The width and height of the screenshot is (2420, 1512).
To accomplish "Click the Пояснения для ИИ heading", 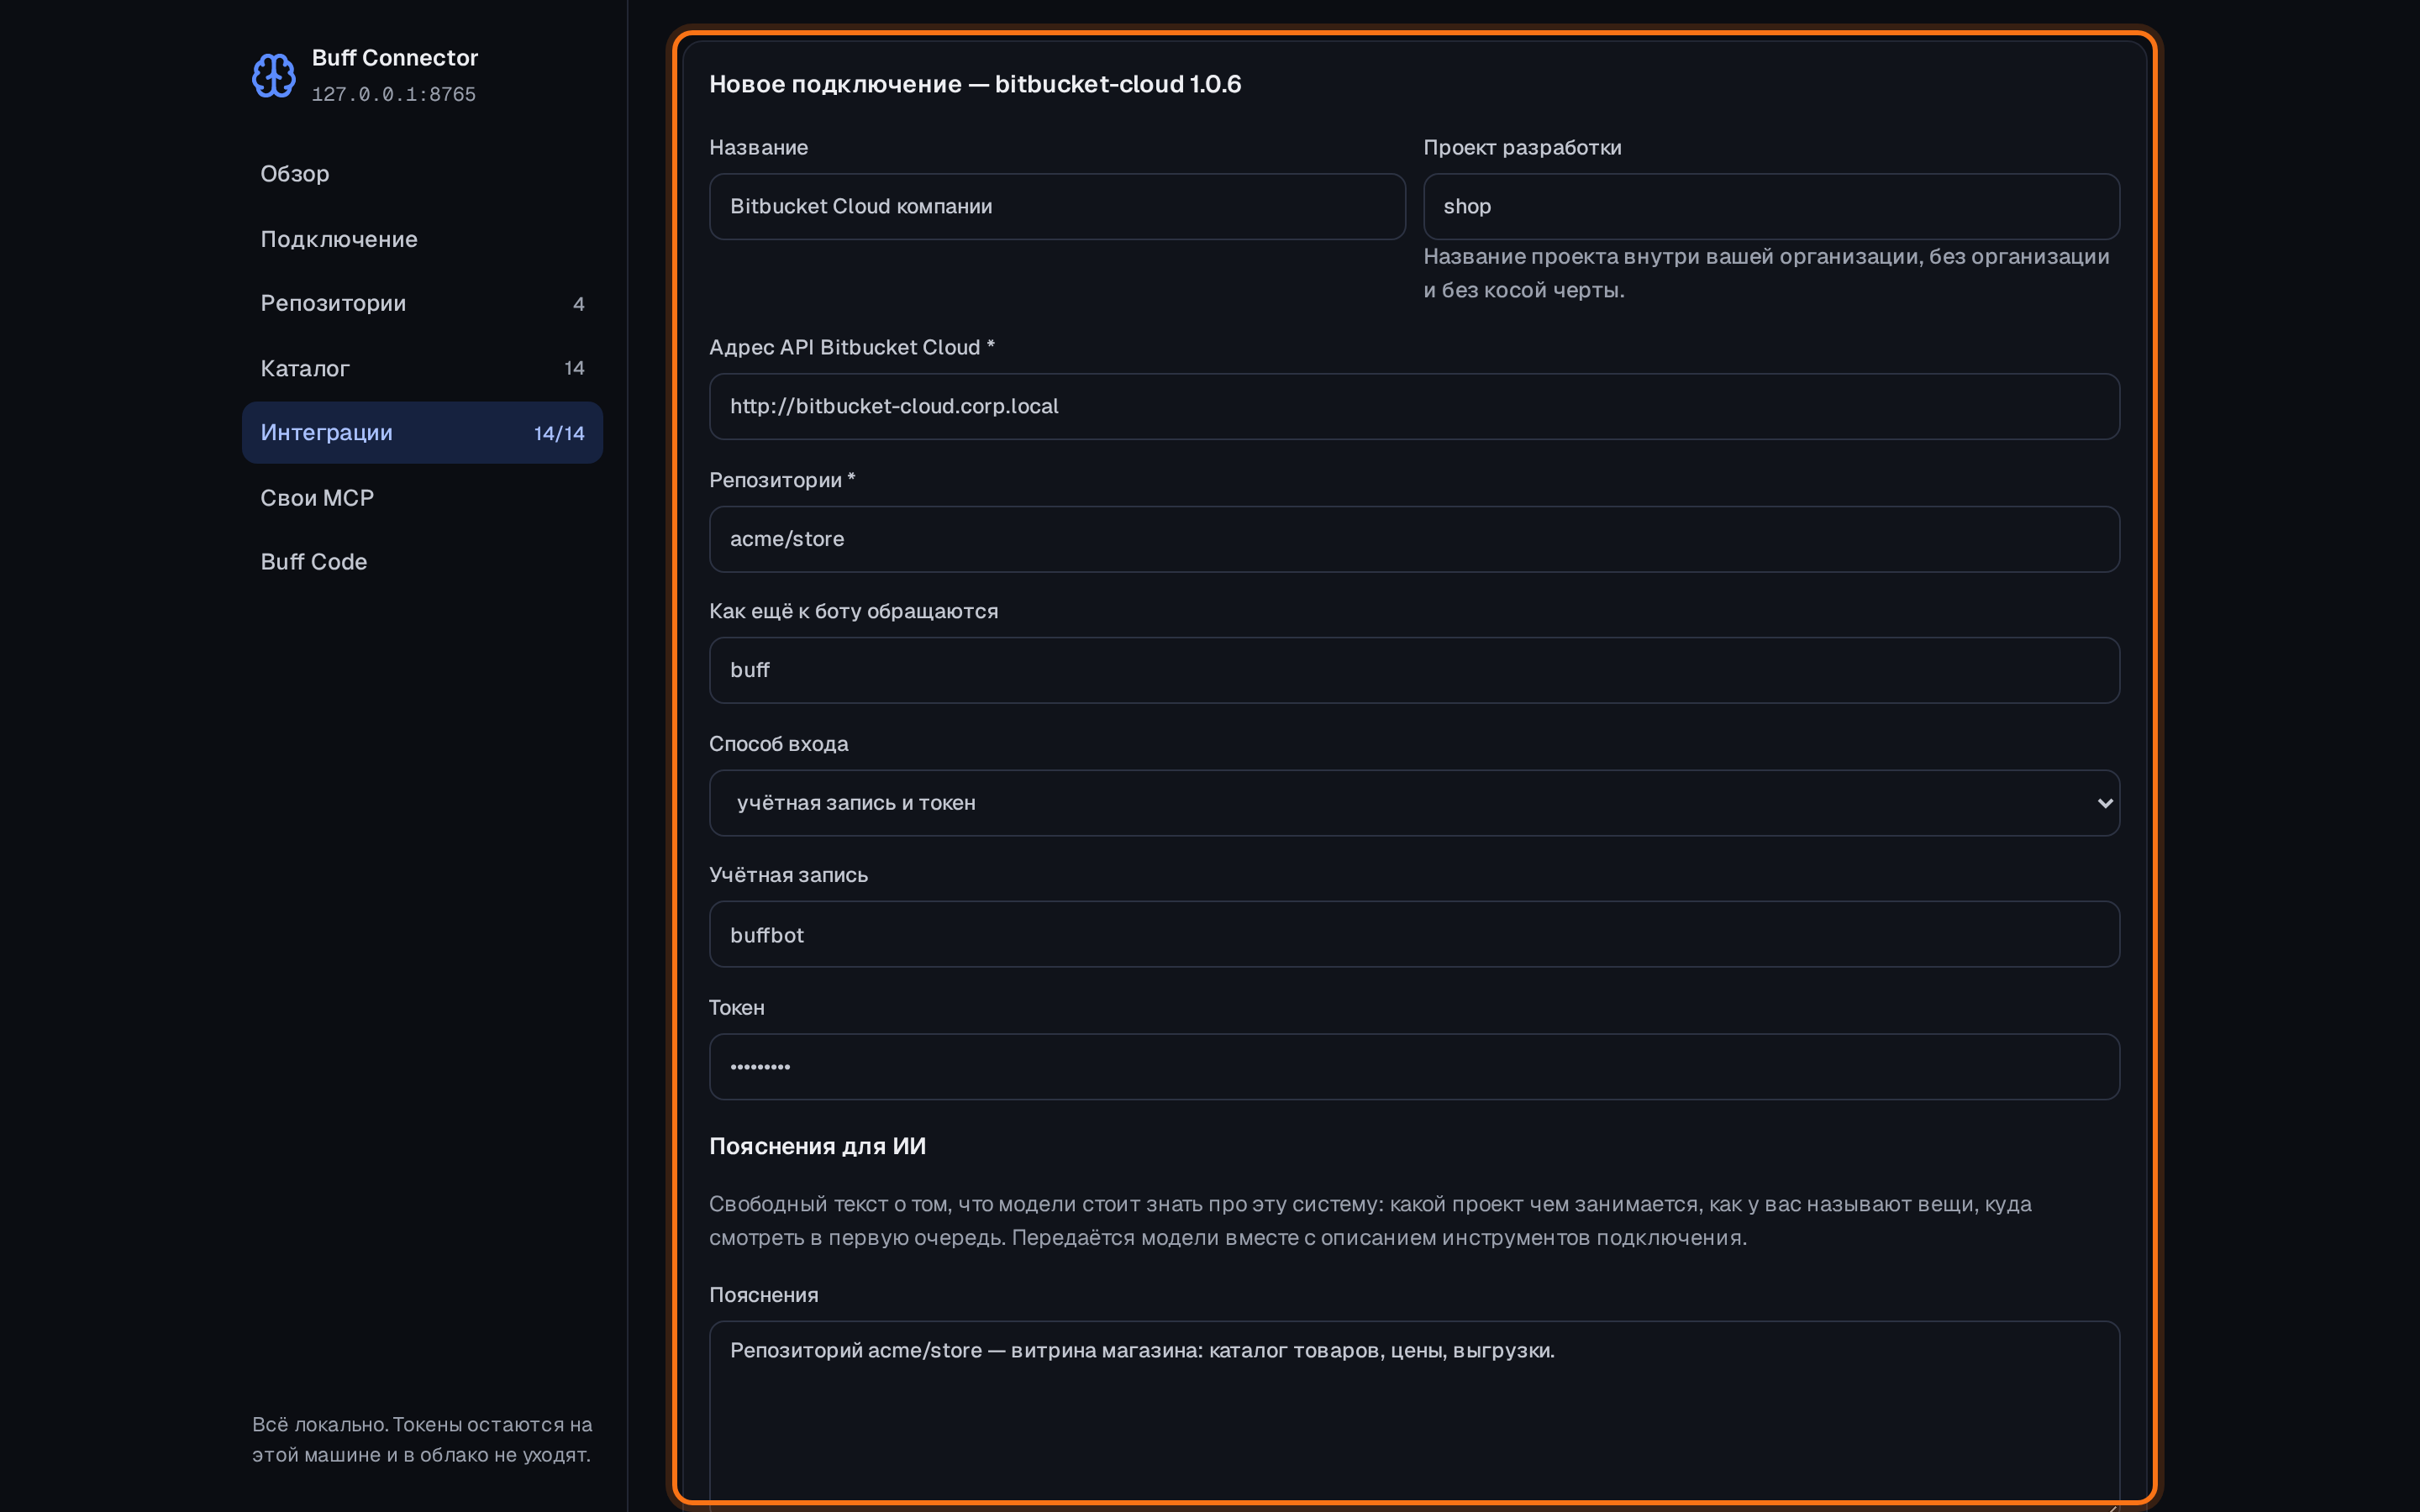I will click(x=817, y=1146).
